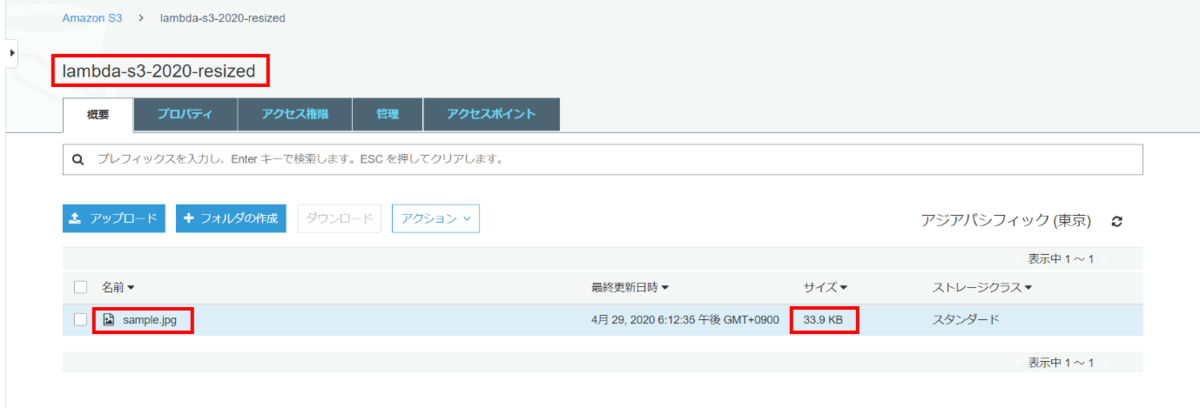Open the 管理 tab
Screen dimensions: 1200x408
point(387,114)
